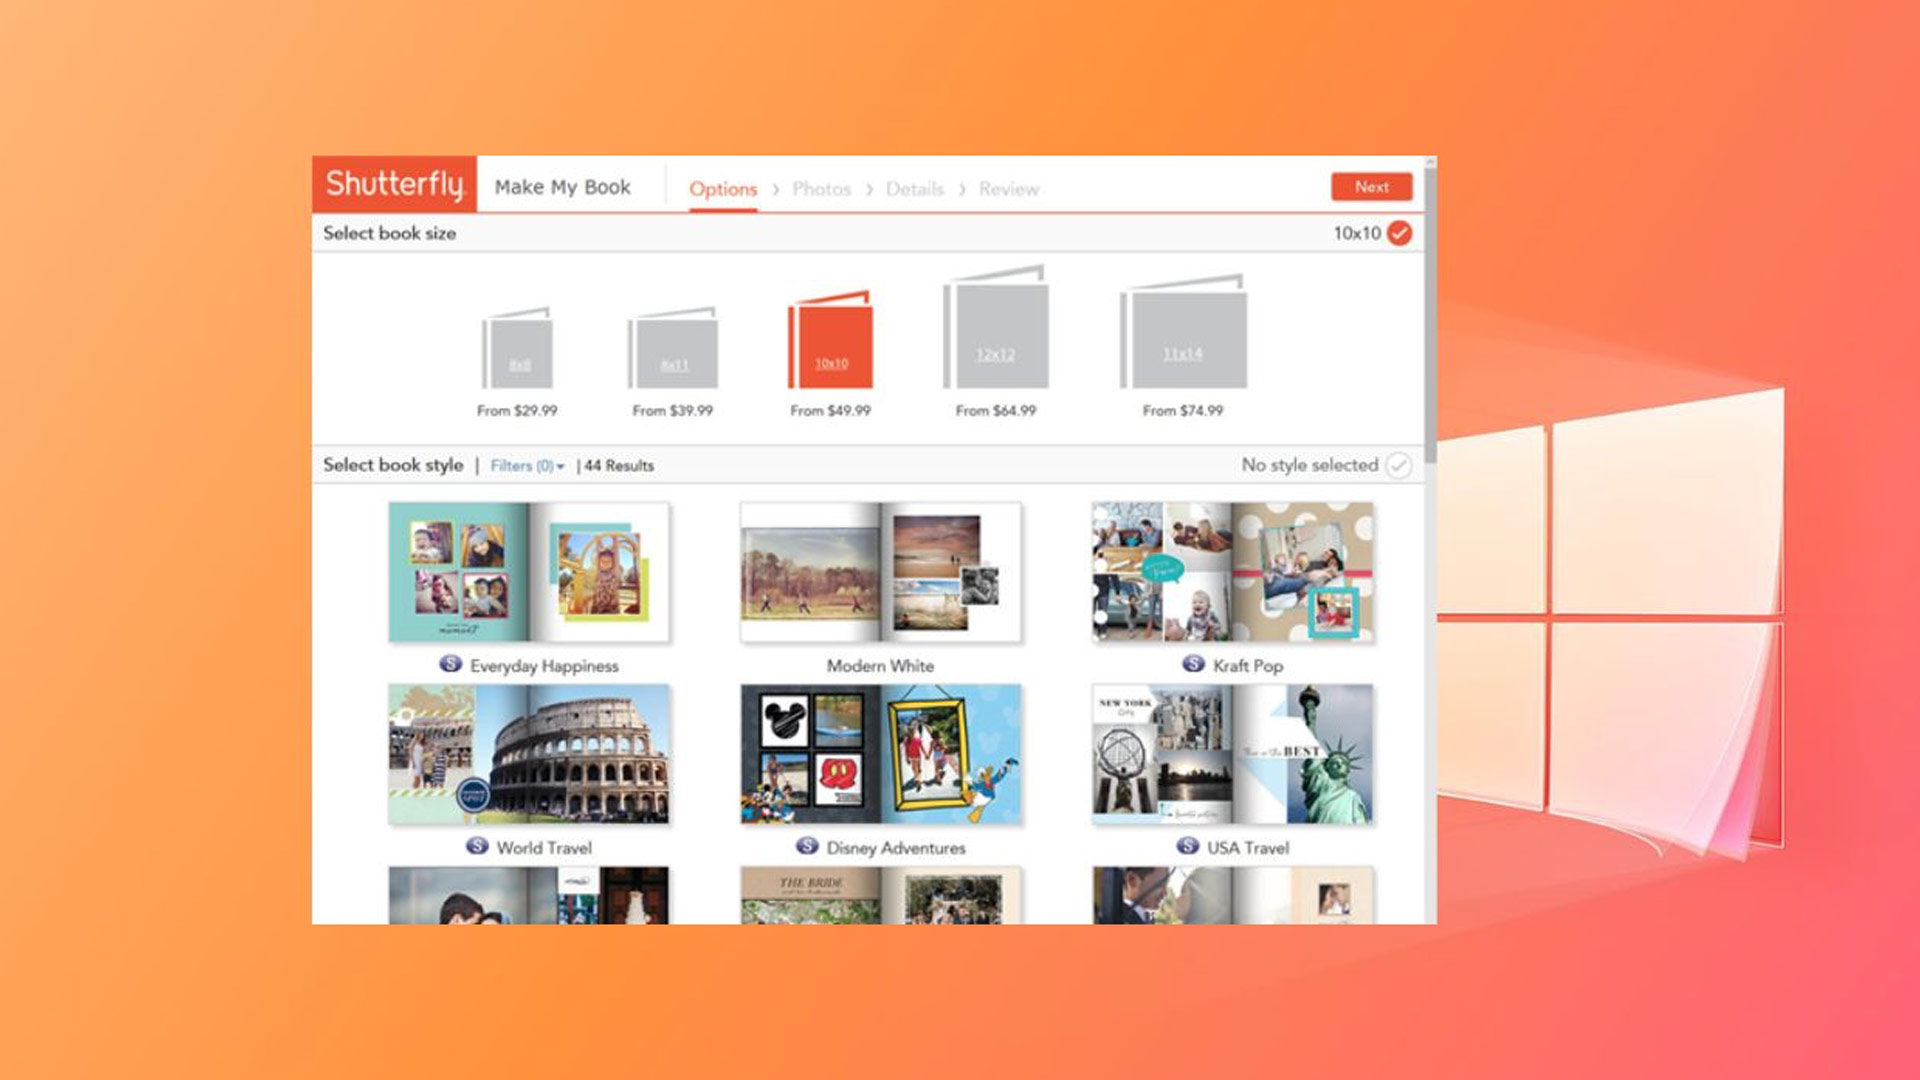This screenshot has width=1920, height=1080.
Task: Switch to the Photos step tab
Action: (x=821, y=189)
